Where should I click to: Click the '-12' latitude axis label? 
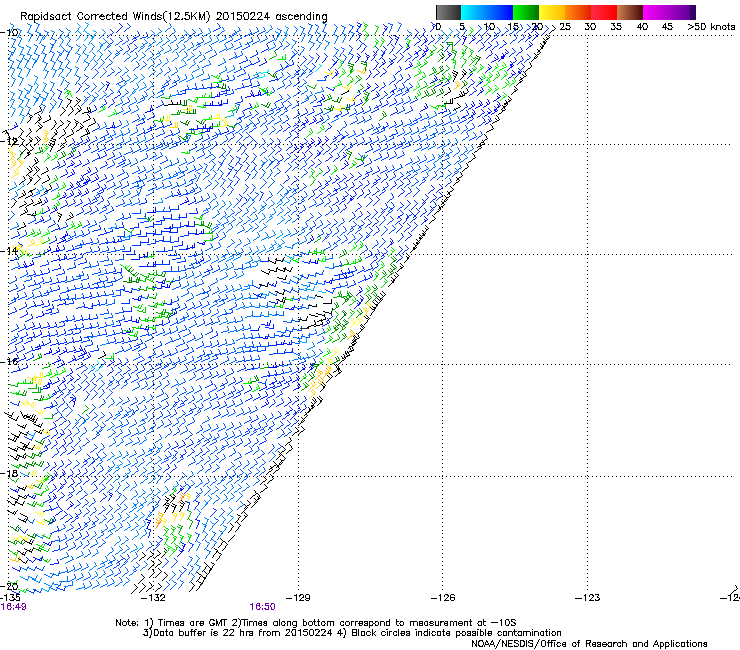click(x=9, y=141)
